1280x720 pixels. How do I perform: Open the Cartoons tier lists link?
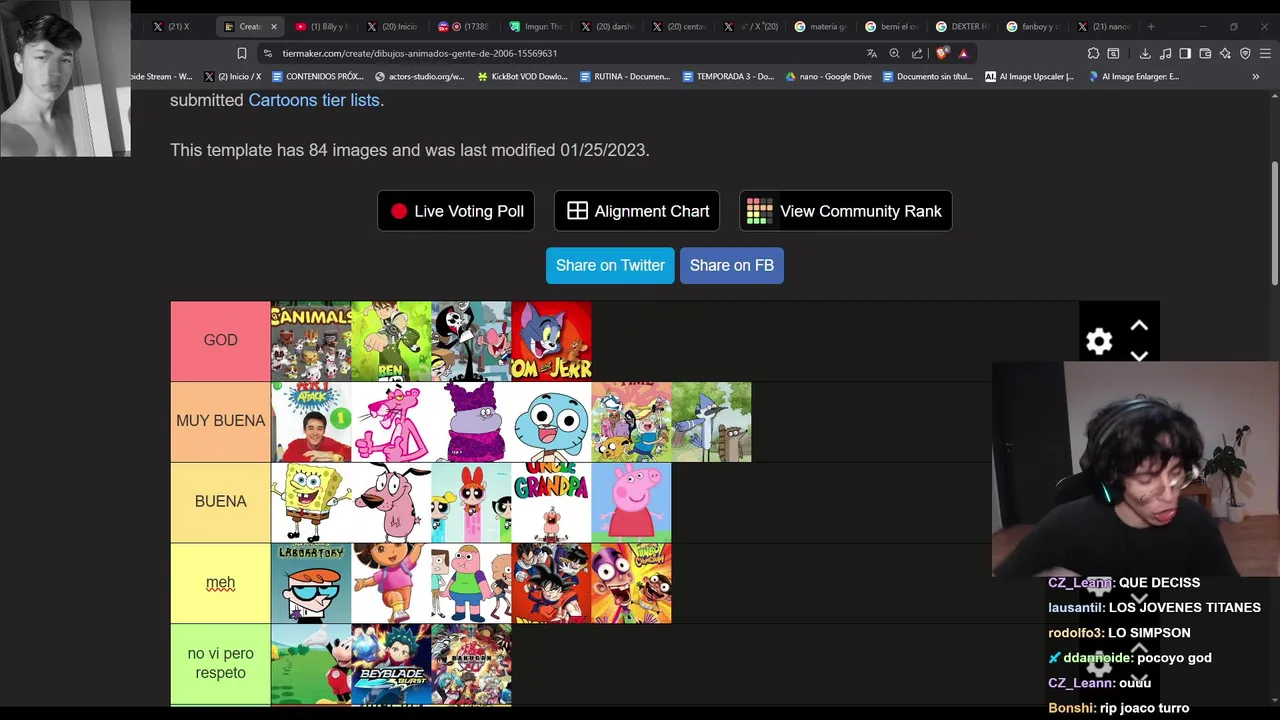tap(314, 100)
